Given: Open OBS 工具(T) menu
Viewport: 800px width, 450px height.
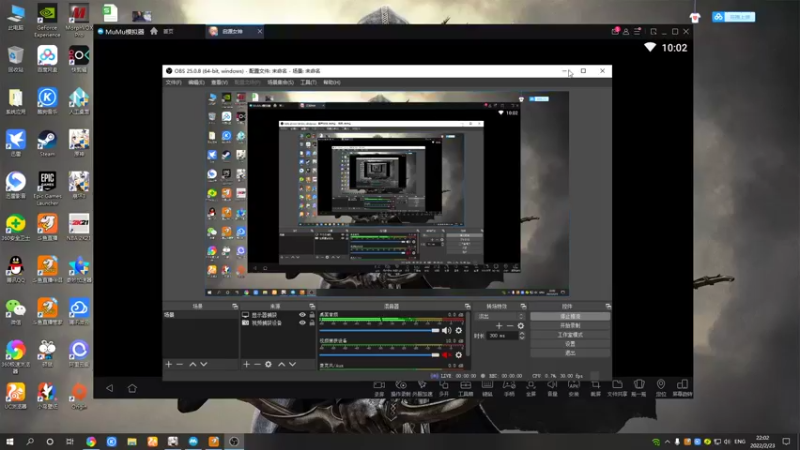Looking at the screenshot, I should (308, 82).
